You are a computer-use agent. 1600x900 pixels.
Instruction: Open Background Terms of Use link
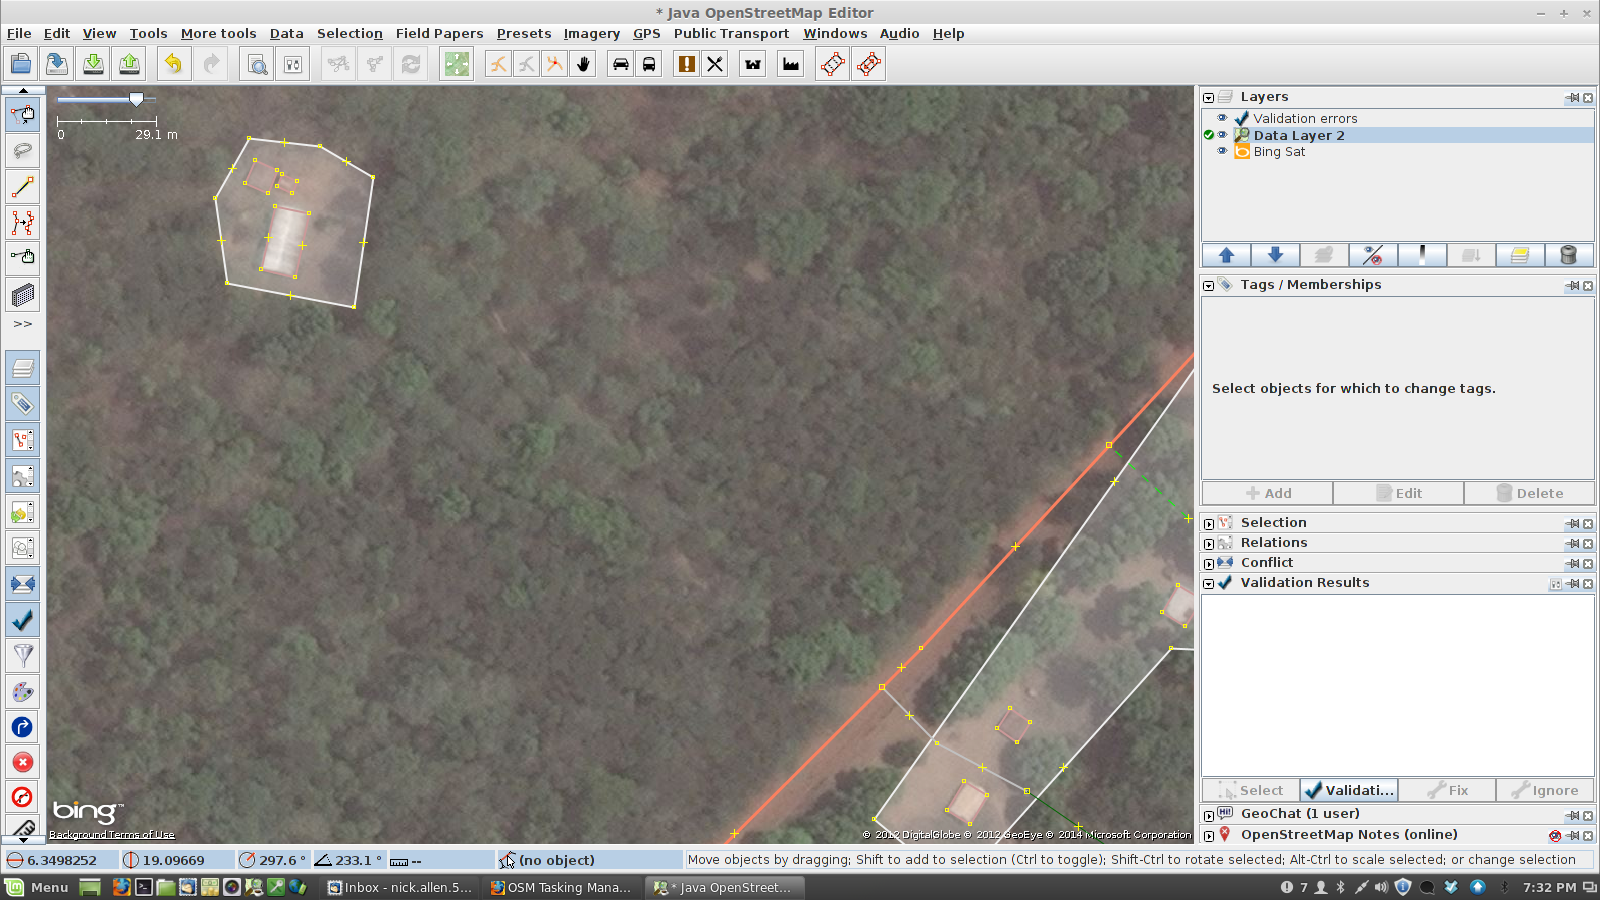(112, 835)
